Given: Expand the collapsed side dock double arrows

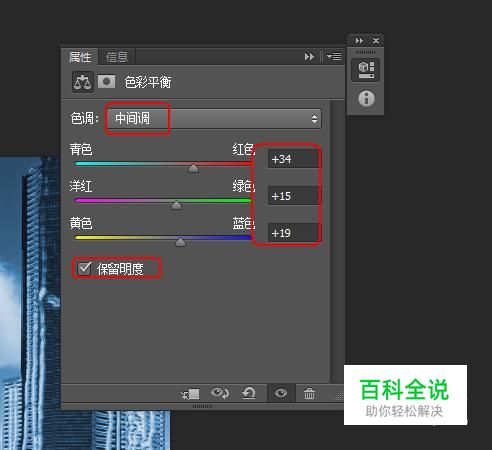Looking at the screenshot, I should [x=359, y=41].
